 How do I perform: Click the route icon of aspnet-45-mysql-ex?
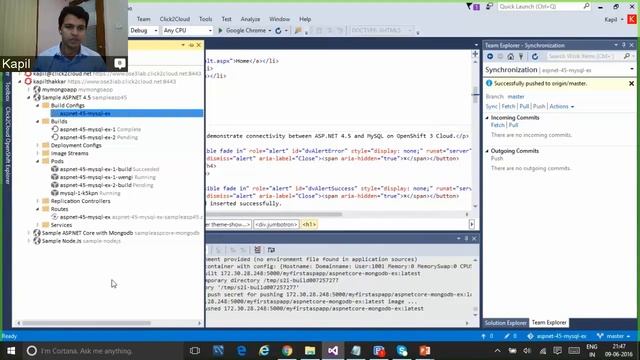pyautogui.click(x=55, y=217)
